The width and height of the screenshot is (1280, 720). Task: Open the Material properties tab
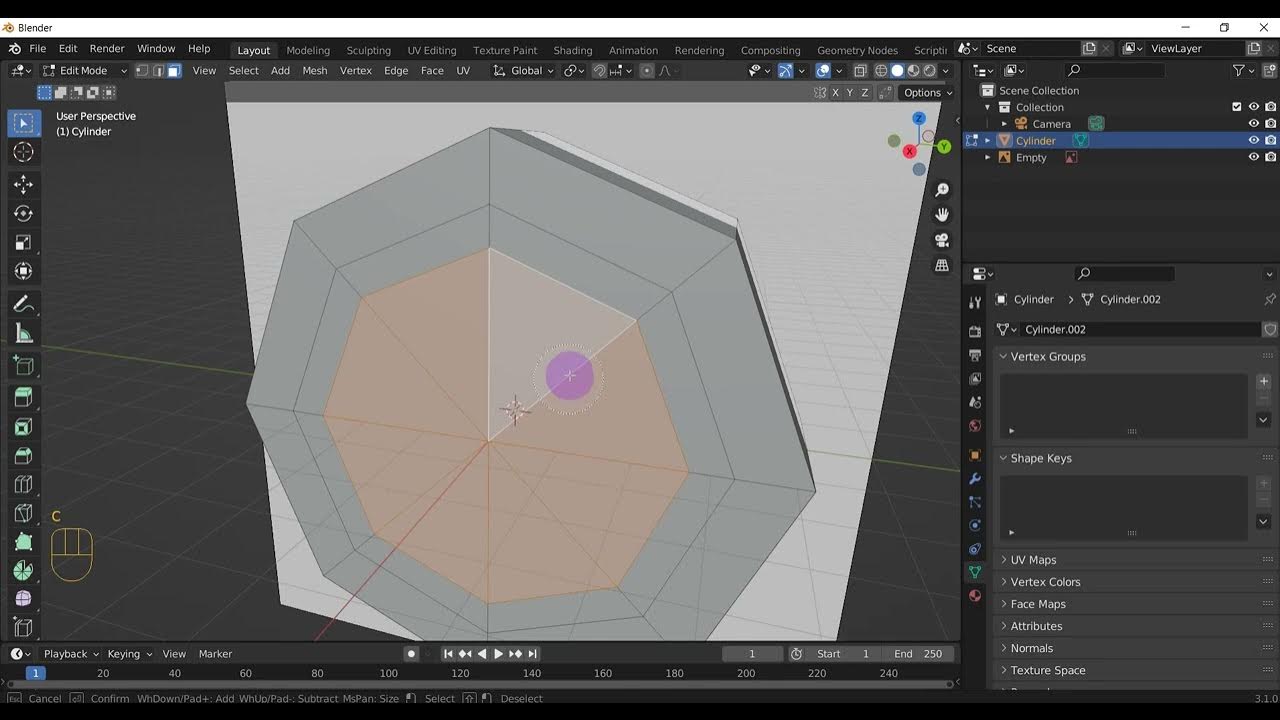(975, 596)
